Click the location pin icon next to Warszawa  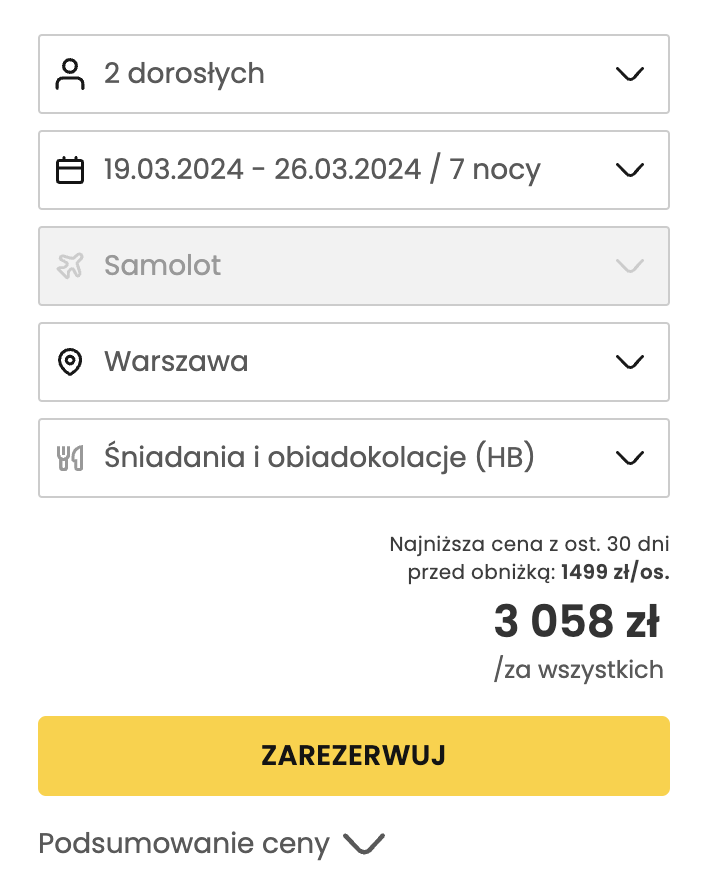[70, 361]
